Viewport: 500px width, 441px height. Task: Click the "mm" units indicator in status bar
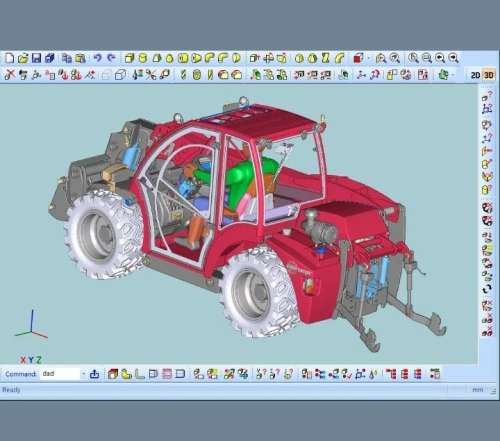pyautogui.click(x=478, y=389)
